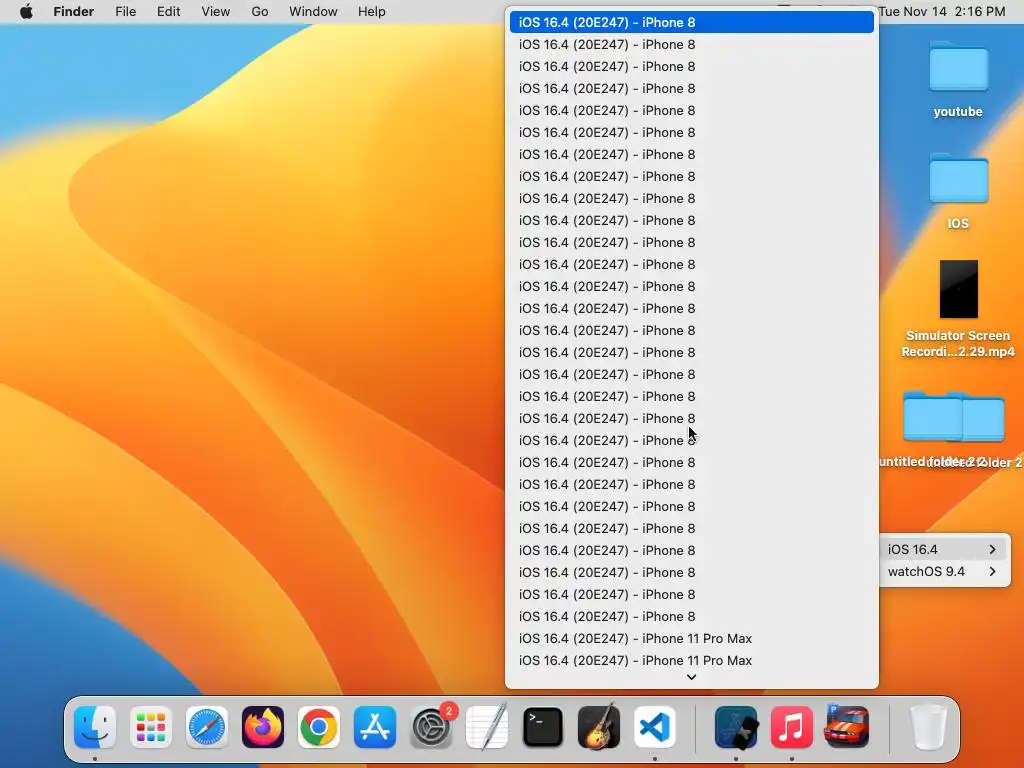Open the Go menu

point(260,11)
